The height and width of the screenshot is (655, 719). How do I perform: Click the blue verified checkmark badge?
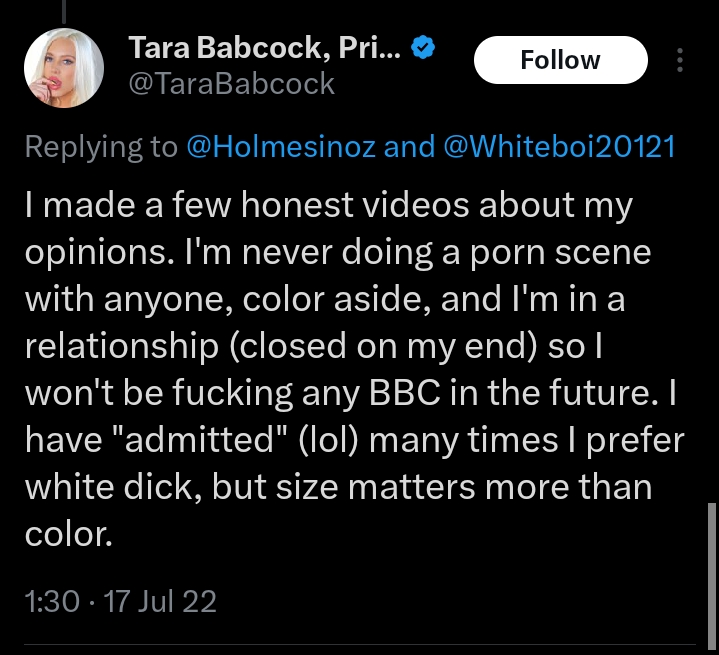[x=423, y=47]
